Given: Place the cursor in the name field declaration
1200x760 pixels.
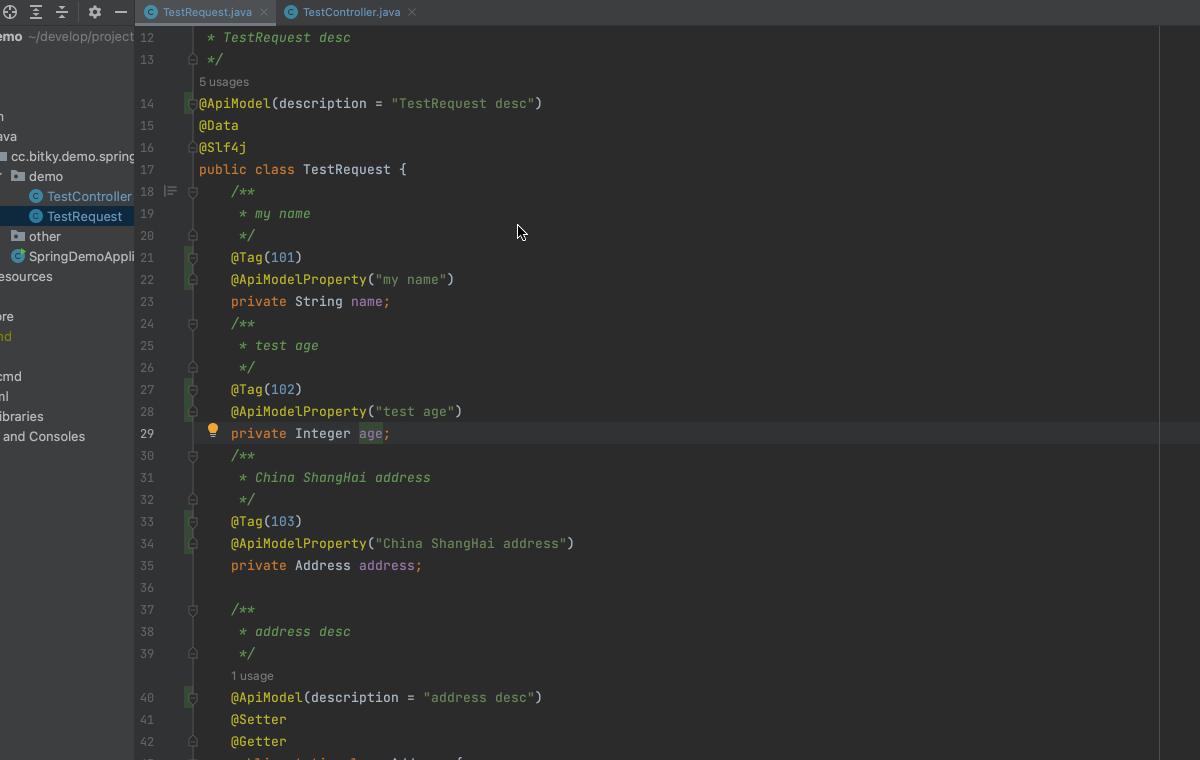Looking at the screenshot, I should click(365, 301).
